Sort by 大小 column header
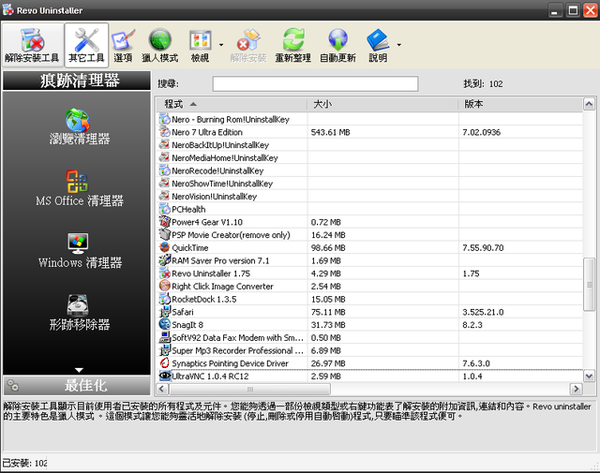 (x=383, y=104)
